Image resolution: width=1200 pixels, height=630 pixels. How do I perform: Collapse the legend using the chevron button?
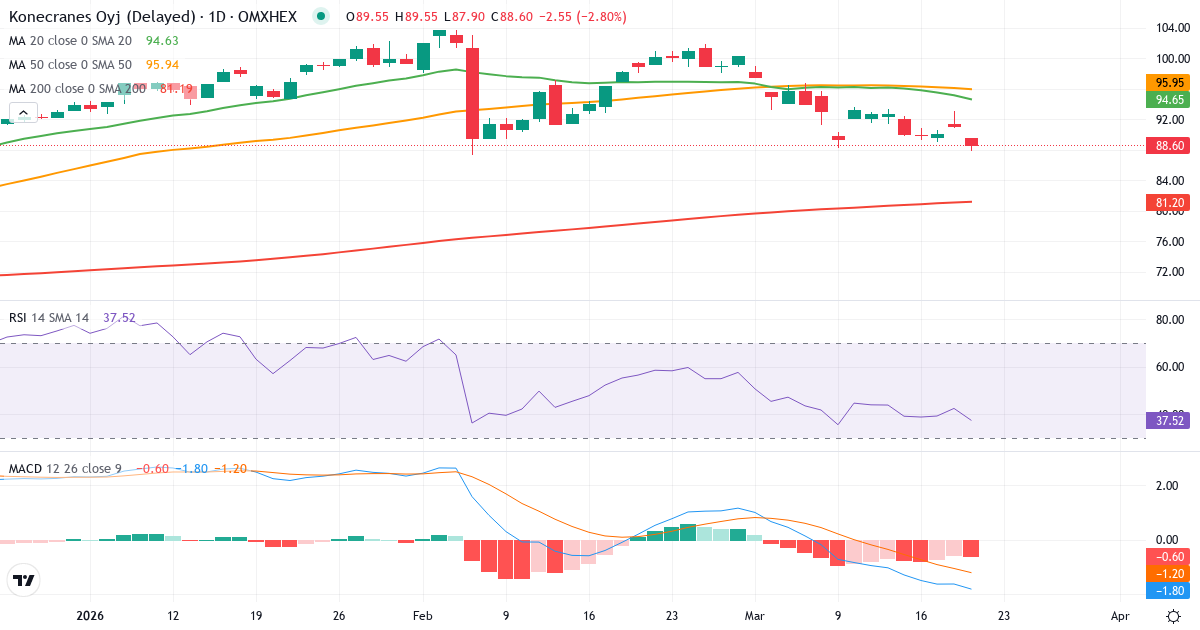click(22, 111)
